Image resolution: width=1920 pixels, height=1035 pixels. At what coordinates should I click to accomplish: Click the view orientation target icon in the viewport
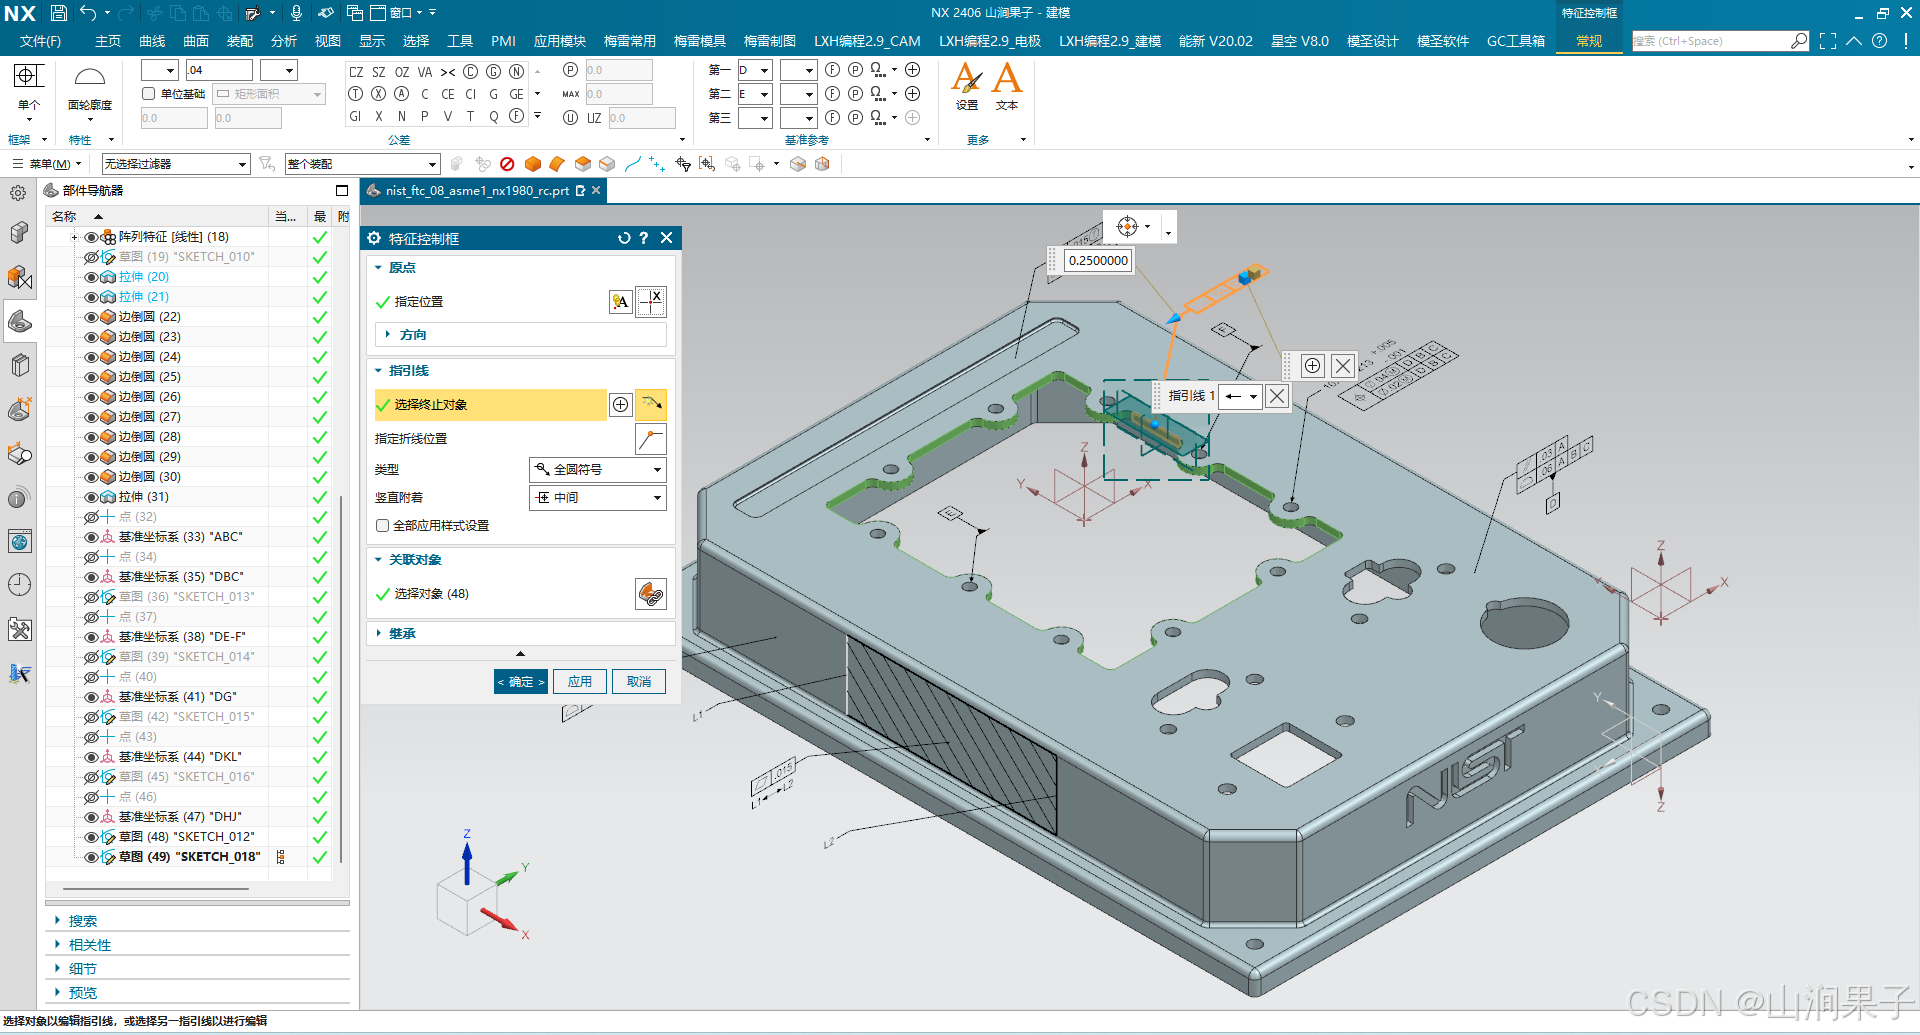(x=1127, y=226)
